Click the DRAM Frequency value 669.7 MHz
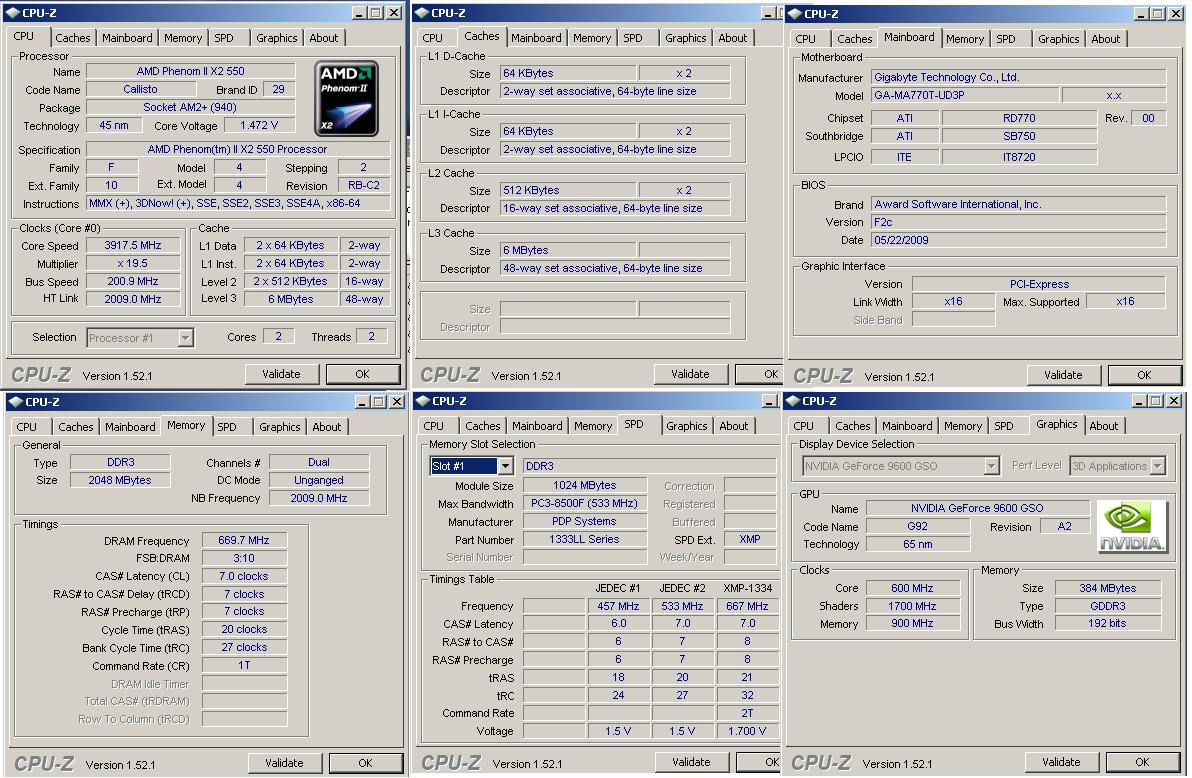The width and height of the screenshot is (1192, 778). point(244,540)
